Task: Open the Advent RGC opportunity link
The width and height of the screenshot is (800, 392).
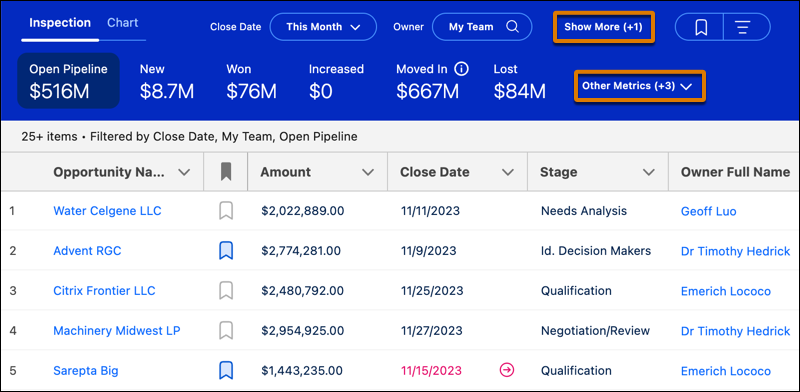Action: pyautogui.click(x=87, y=251)
